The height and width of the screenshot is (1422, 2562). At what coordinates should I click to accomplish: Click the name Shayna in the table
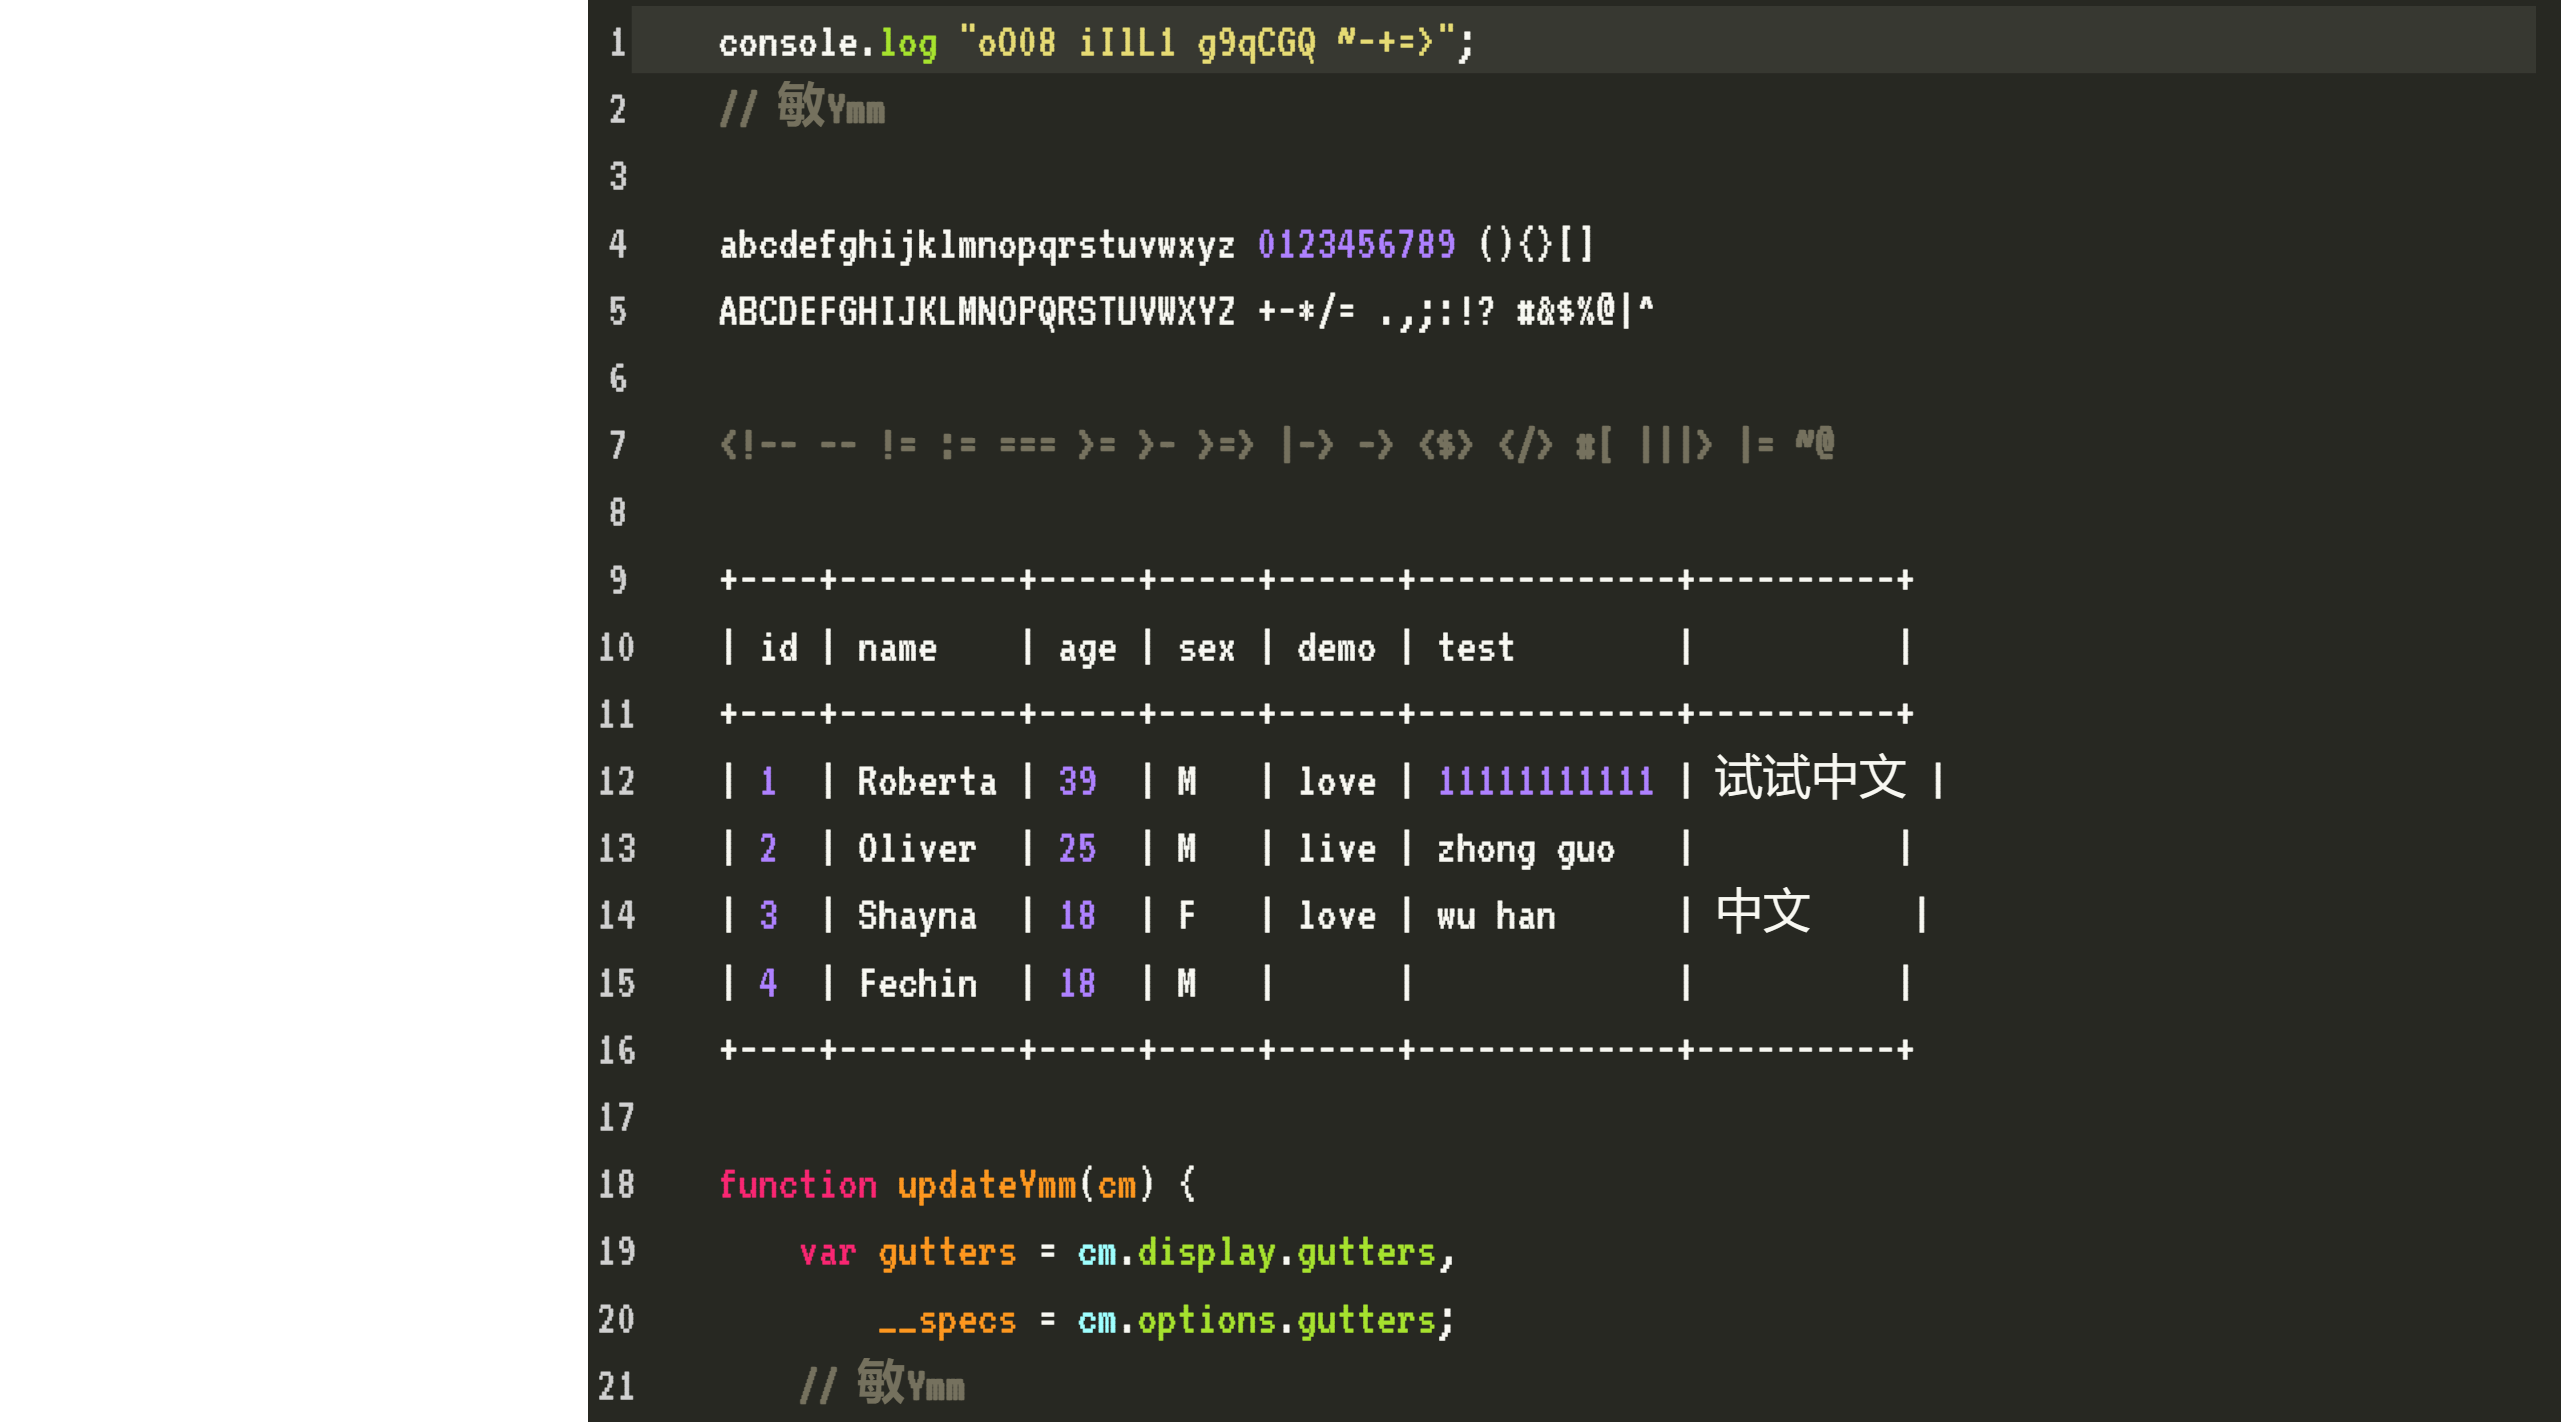[917, 917]
